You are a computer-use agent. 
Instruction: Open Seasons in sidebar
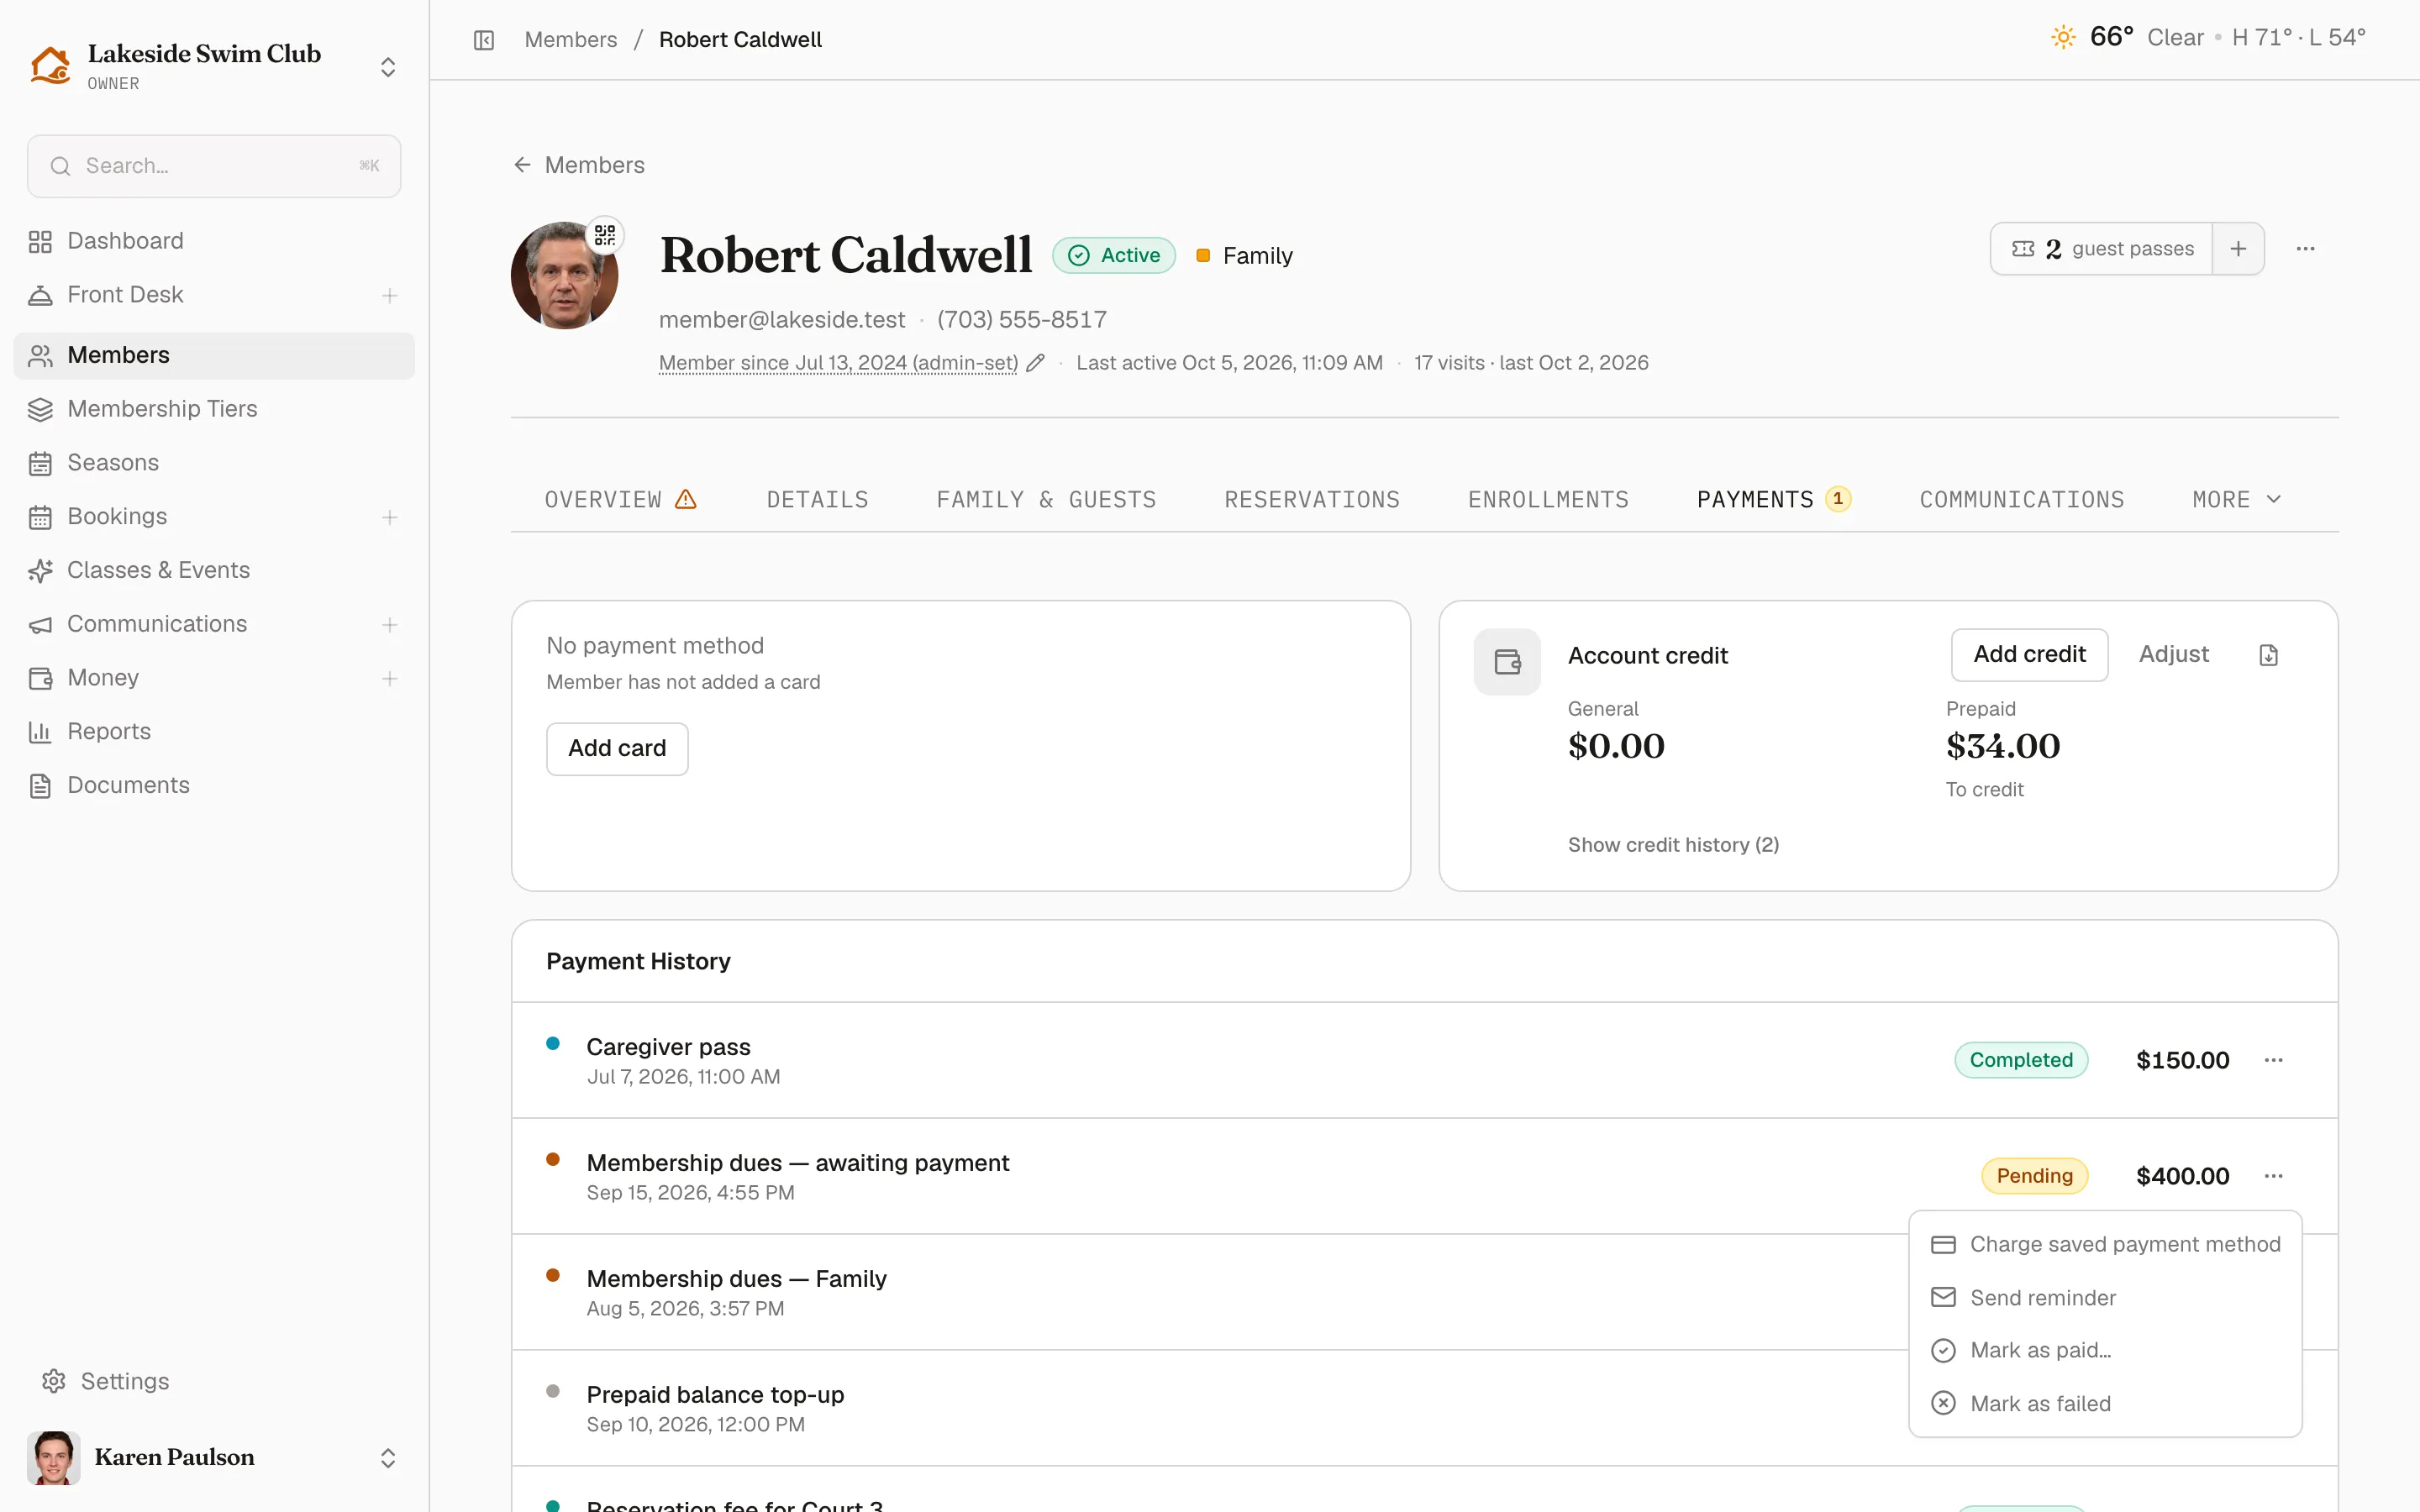coord(214,463)
